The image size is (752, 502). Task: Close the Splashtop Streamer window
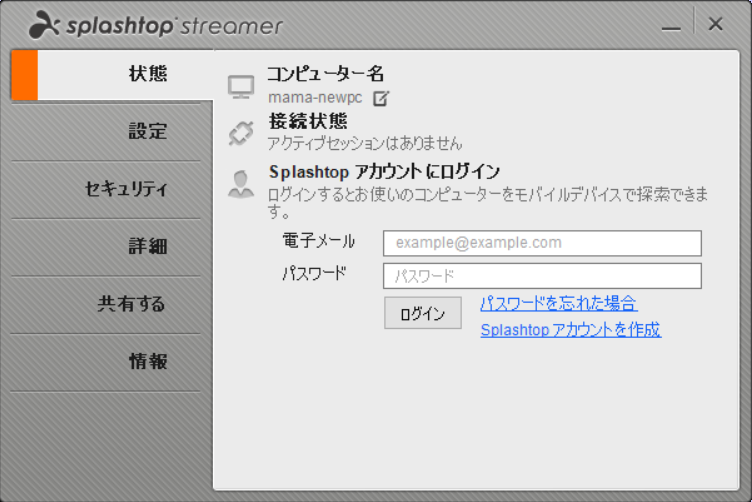point(716,23)
